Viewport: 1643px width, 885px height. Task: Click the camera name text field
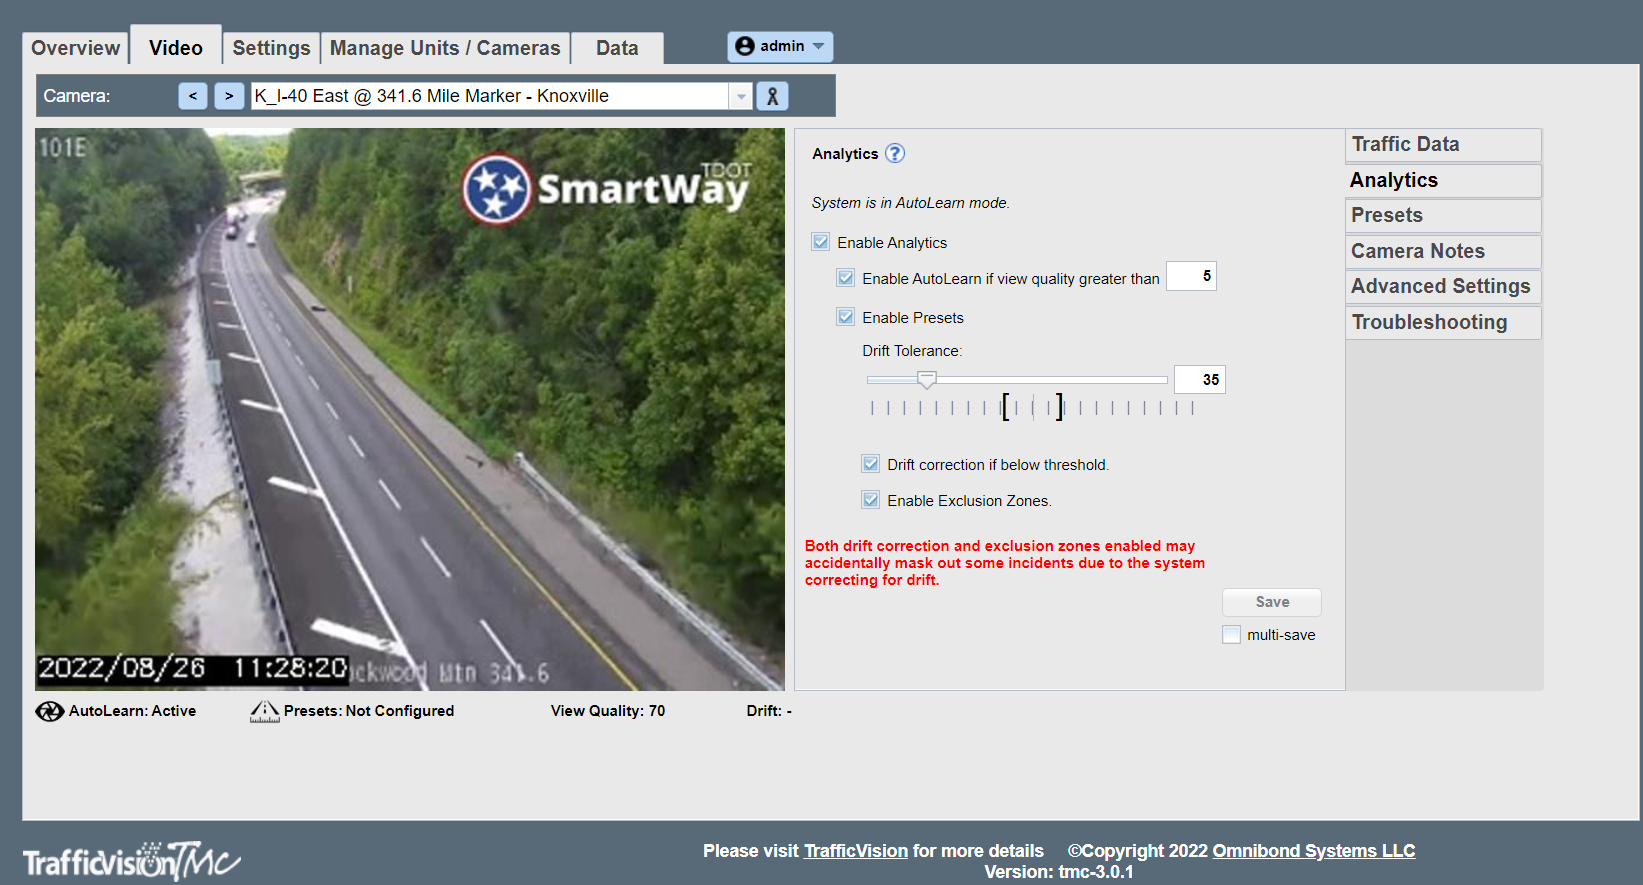(490, 96)
